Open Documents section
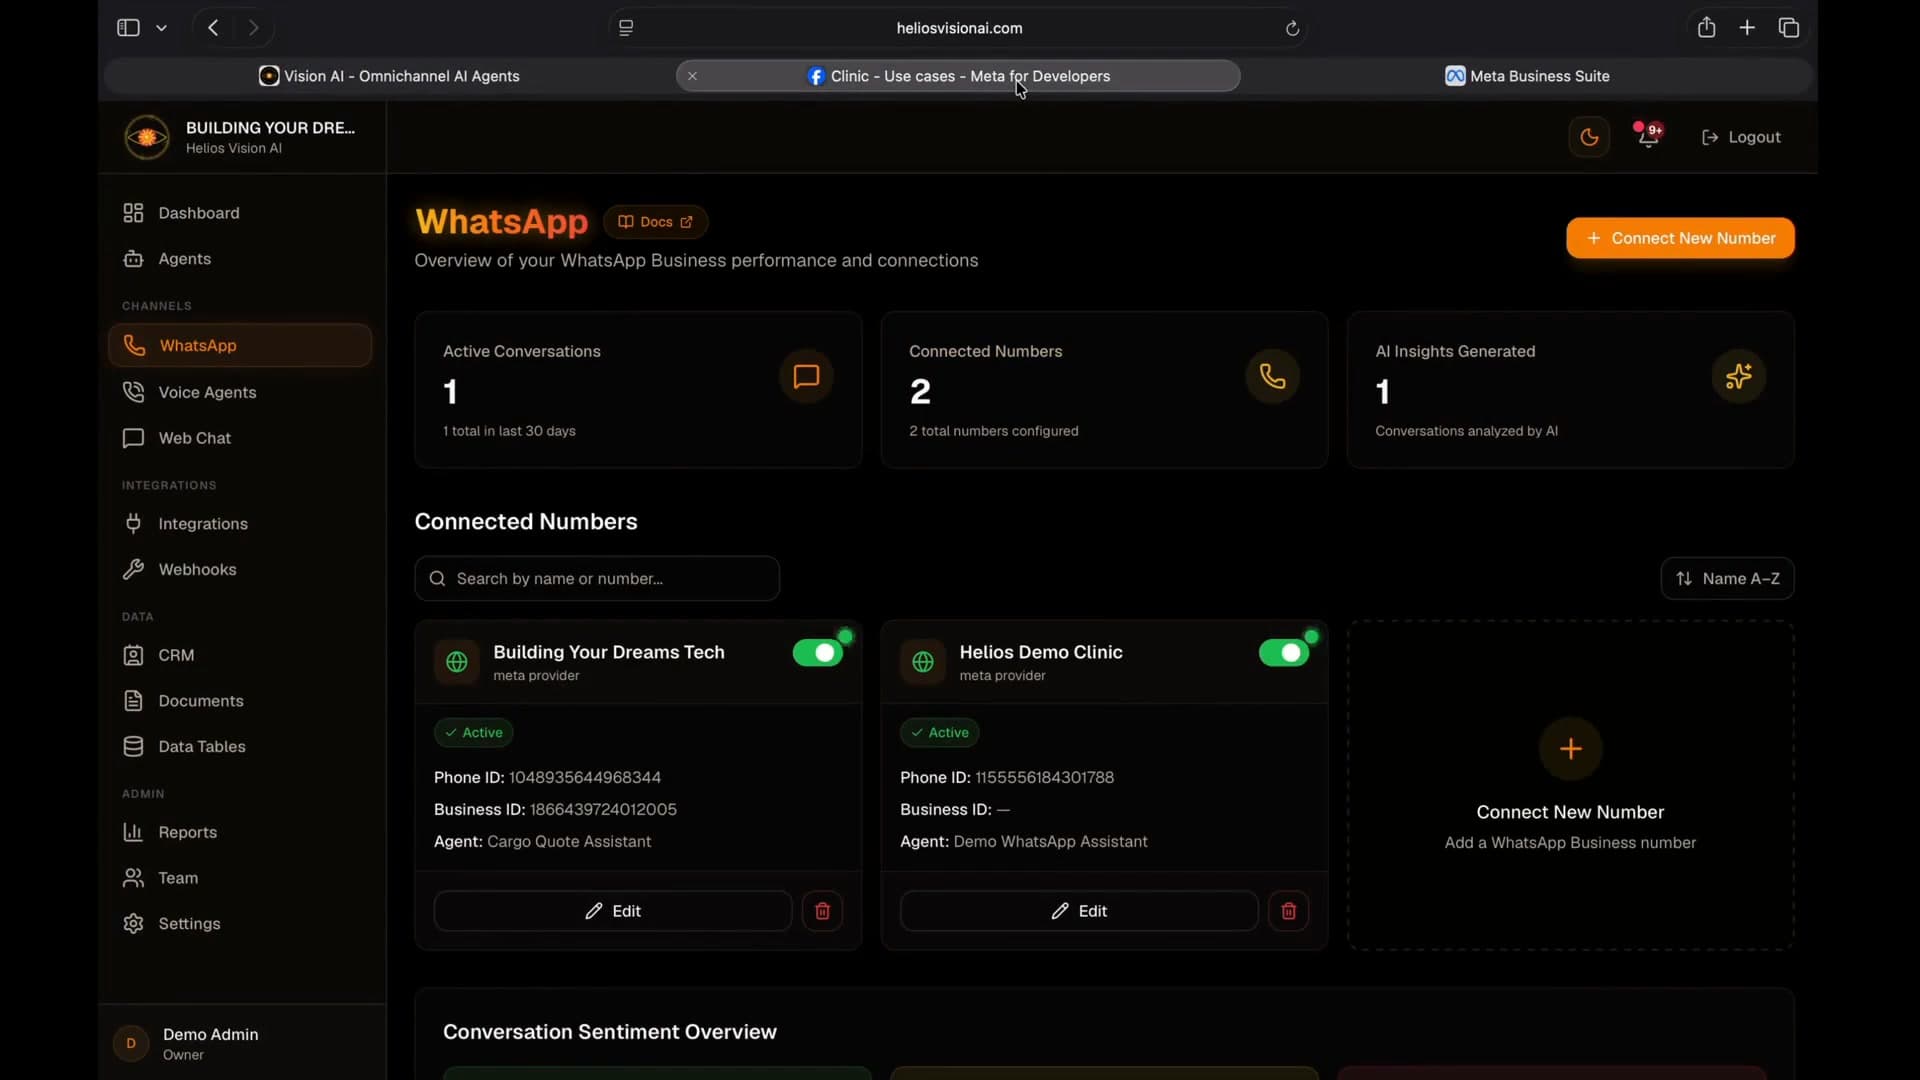 [x=240, y=701]
